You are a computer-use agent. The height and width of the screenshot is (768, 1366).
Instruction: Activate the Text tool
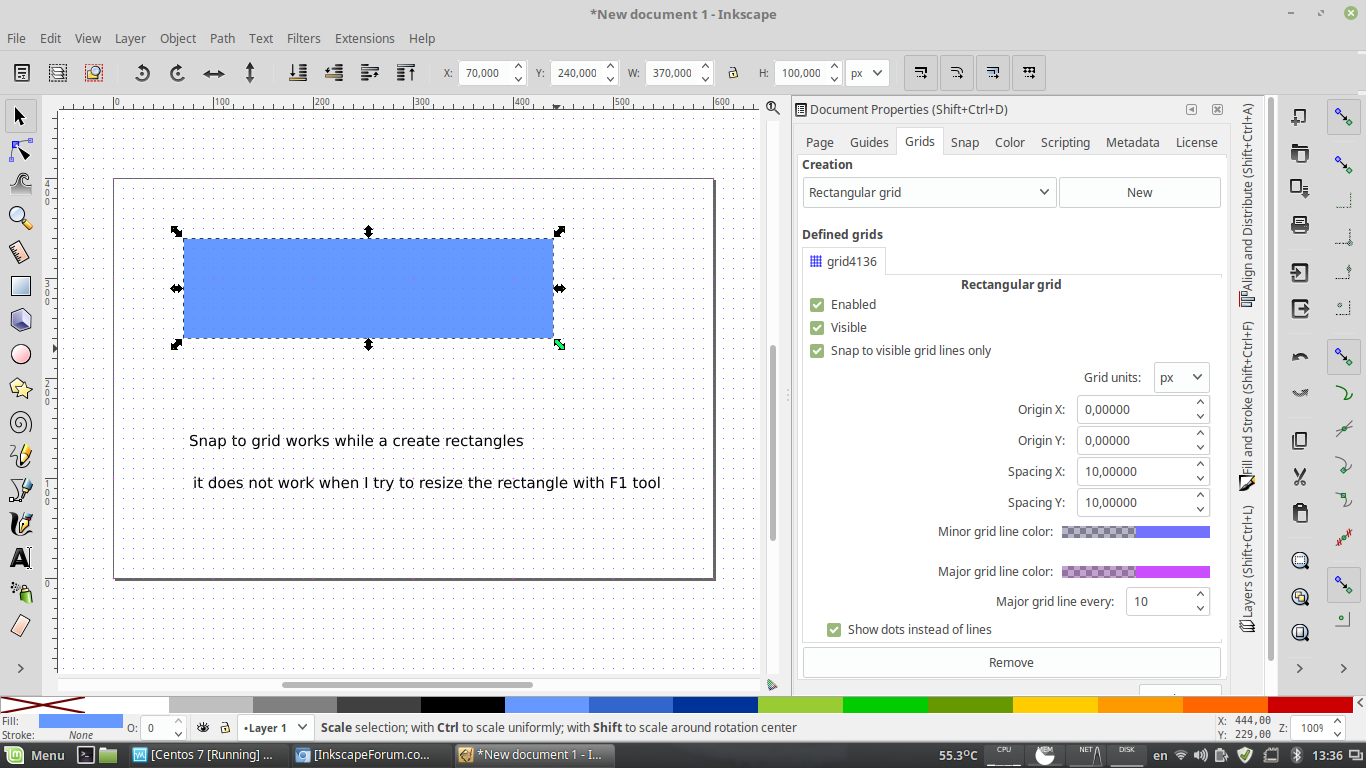coord(20,557)
